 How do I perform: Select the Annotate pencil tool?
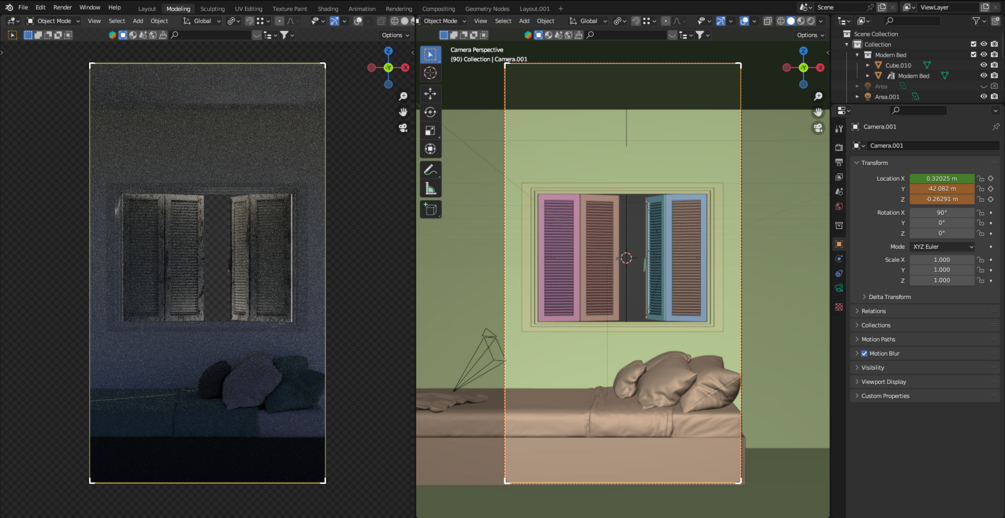[x=430, y=170]
